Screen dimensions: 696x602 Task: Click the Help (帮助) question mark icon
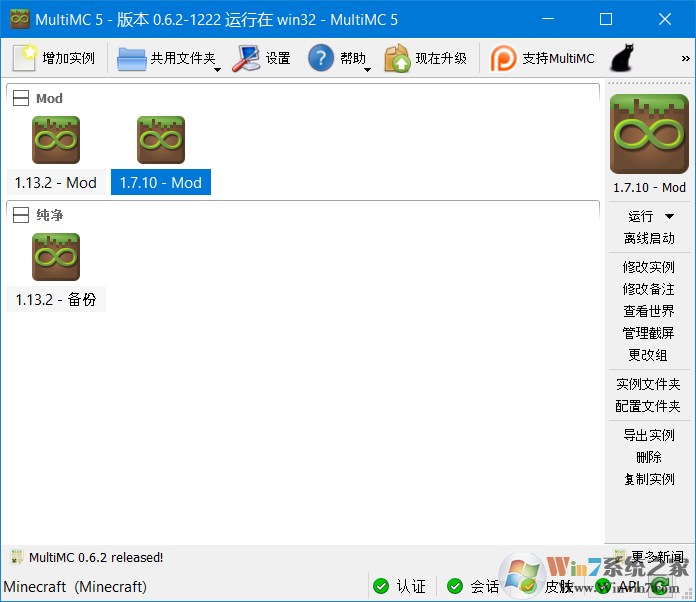pyautogui.click(x=321, y=58)
